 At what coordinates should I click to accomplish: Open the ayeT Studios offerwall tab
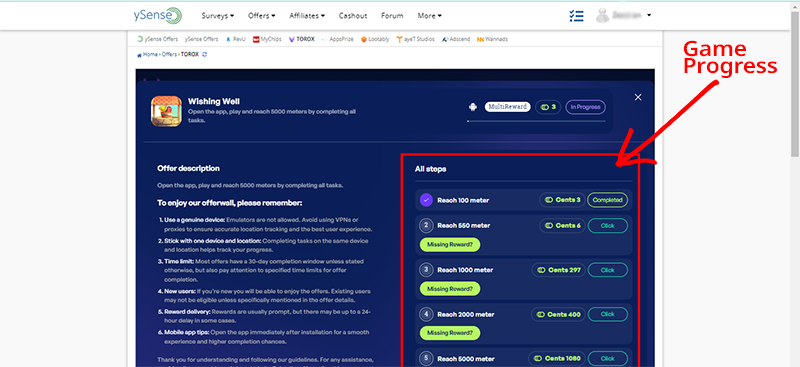tap(416, 39)
